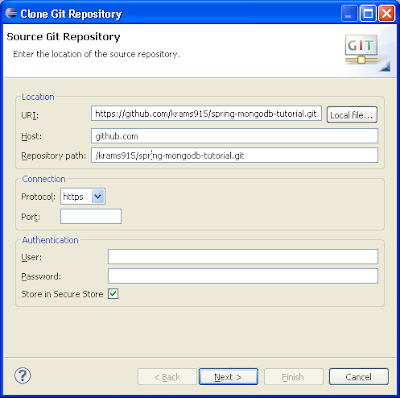
Task: Click the Cancel button
Action: (x=359, y=377)
